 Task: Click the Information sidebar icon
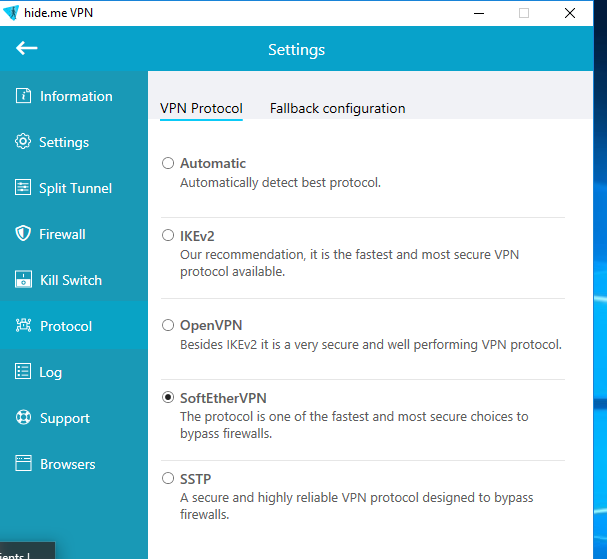(23, 96)
